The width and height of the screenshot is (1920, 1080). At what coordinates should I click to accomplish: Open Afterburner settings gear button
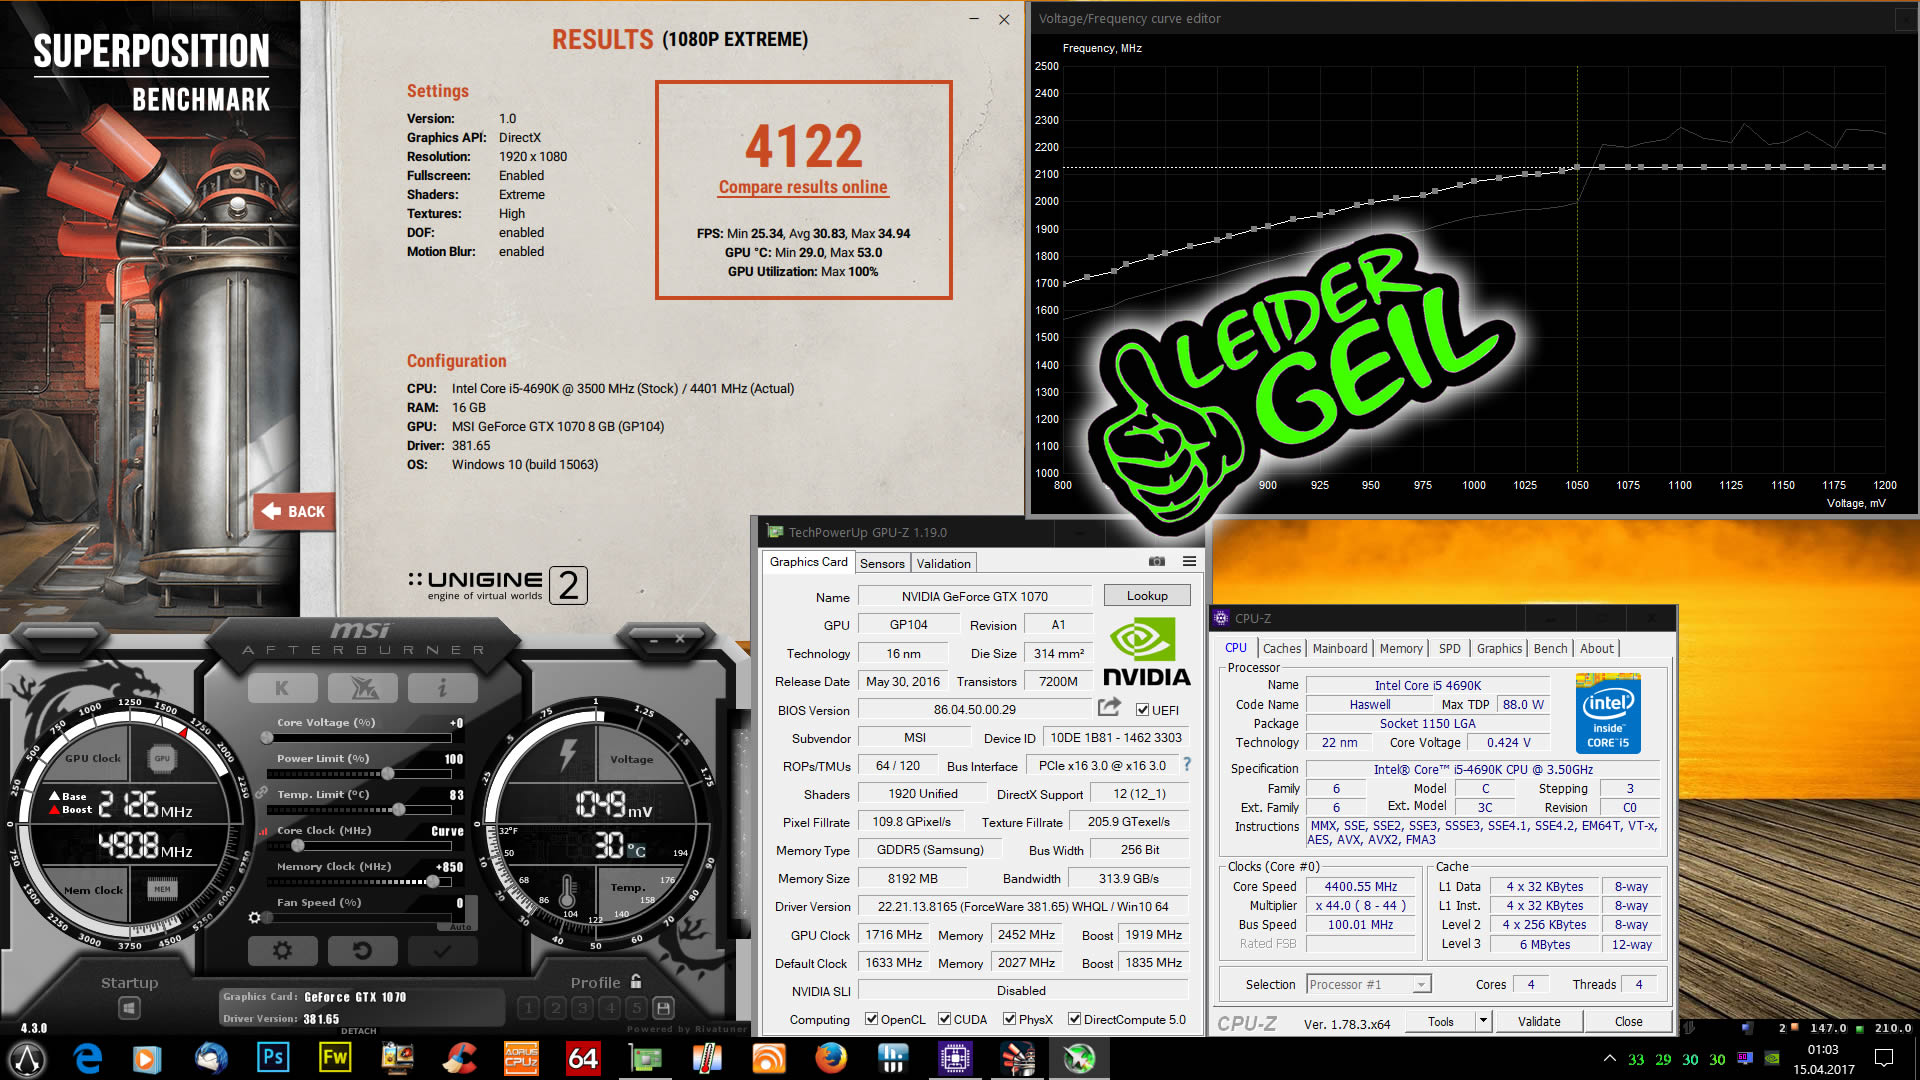tap(282, 950)
